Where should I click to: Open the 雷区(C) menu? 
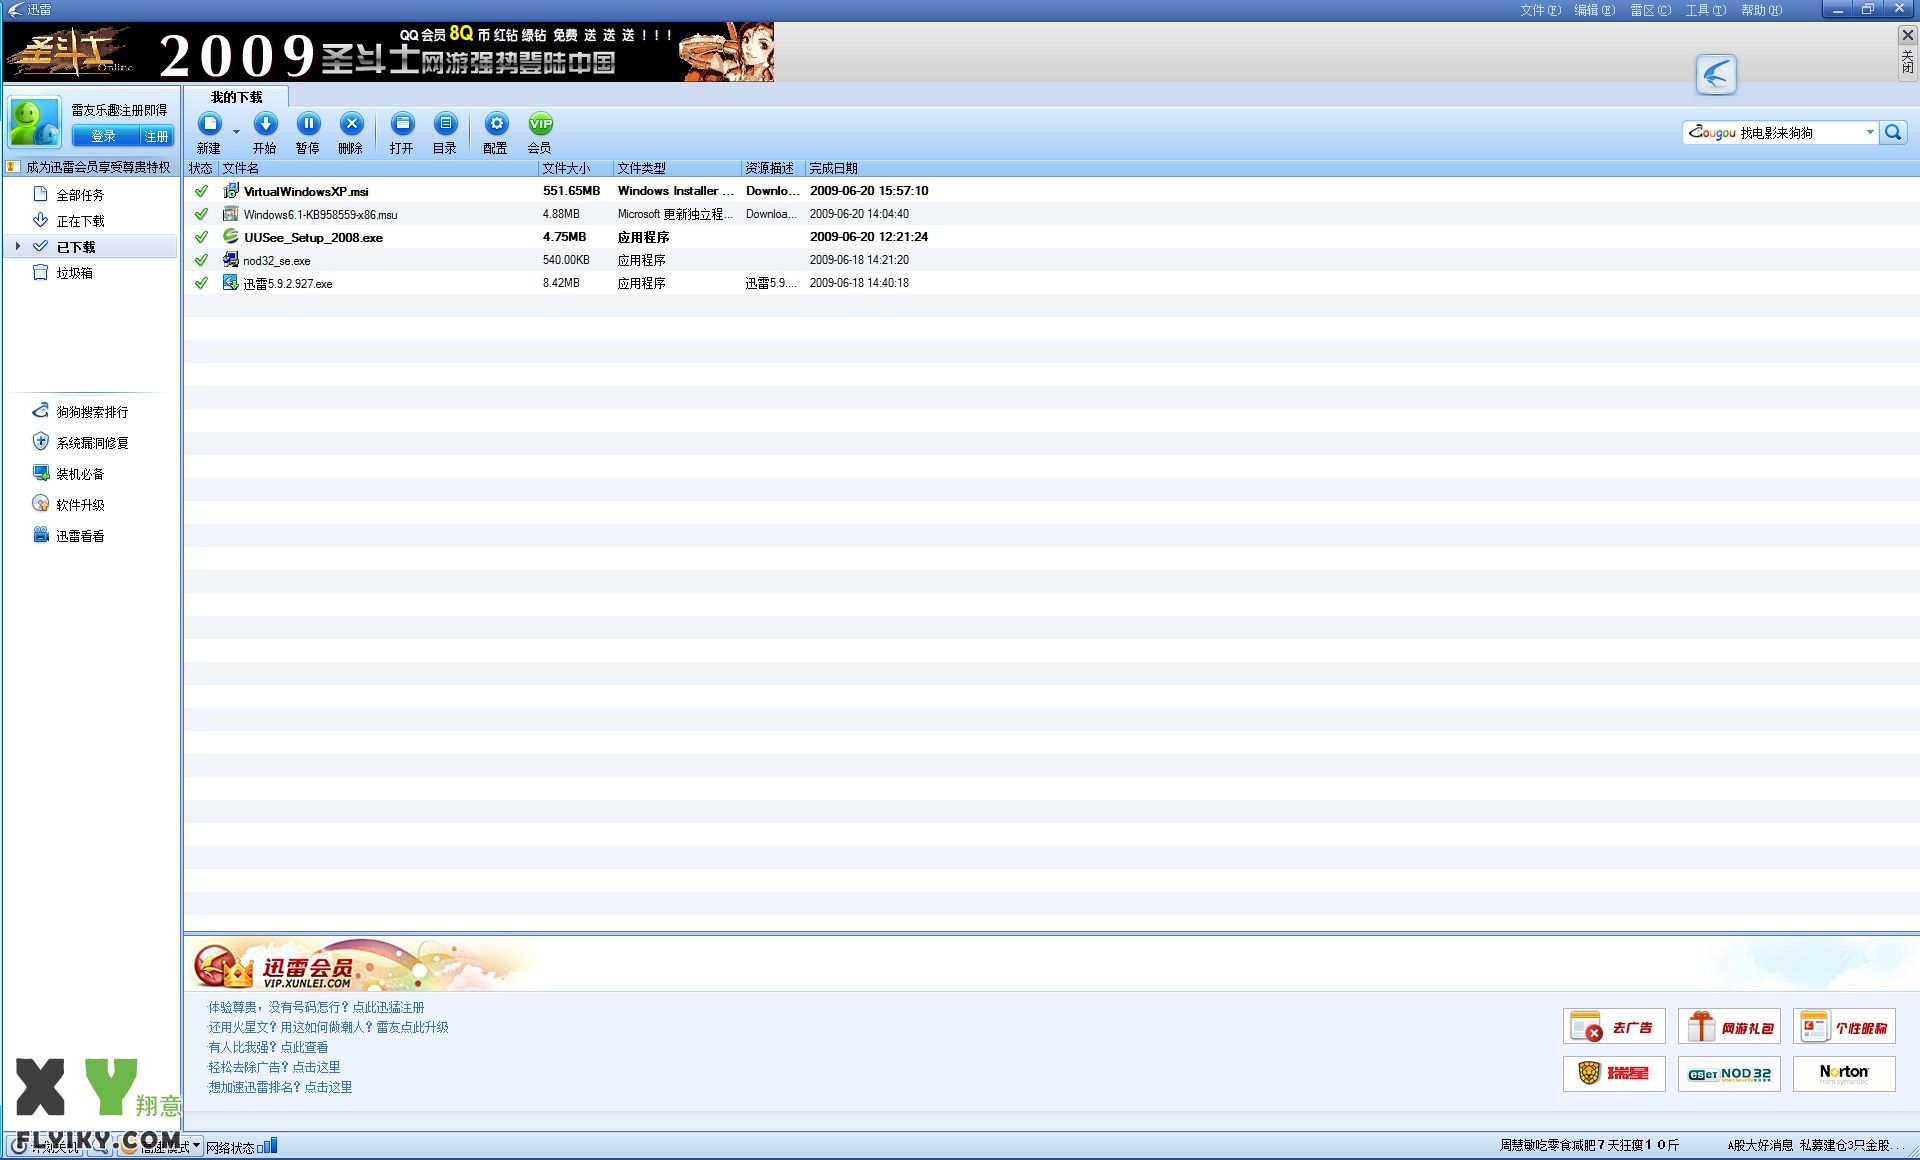pyautogui.click(x=1650, y=10)
